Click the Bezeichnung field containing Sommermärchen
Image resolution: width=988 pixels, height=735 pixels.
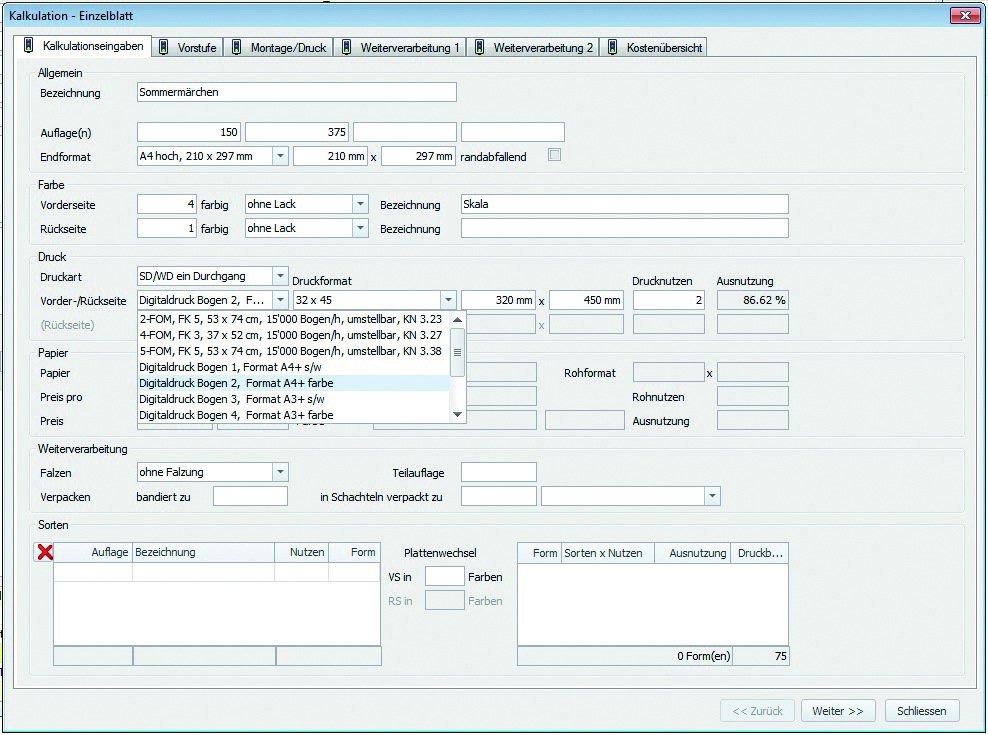click(x=296, y=92)
